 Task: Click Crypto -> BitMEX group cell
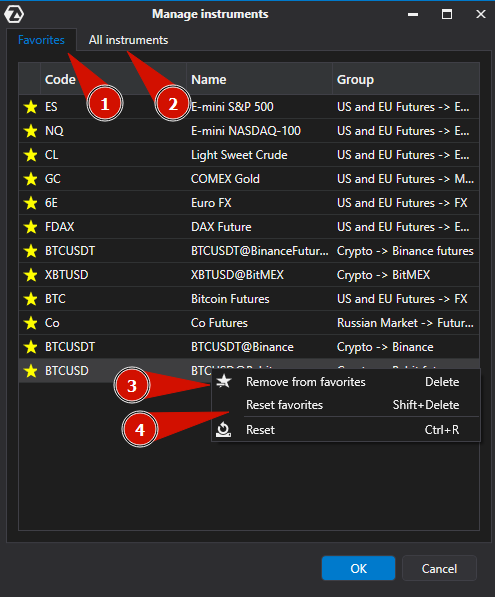[406, 275]
